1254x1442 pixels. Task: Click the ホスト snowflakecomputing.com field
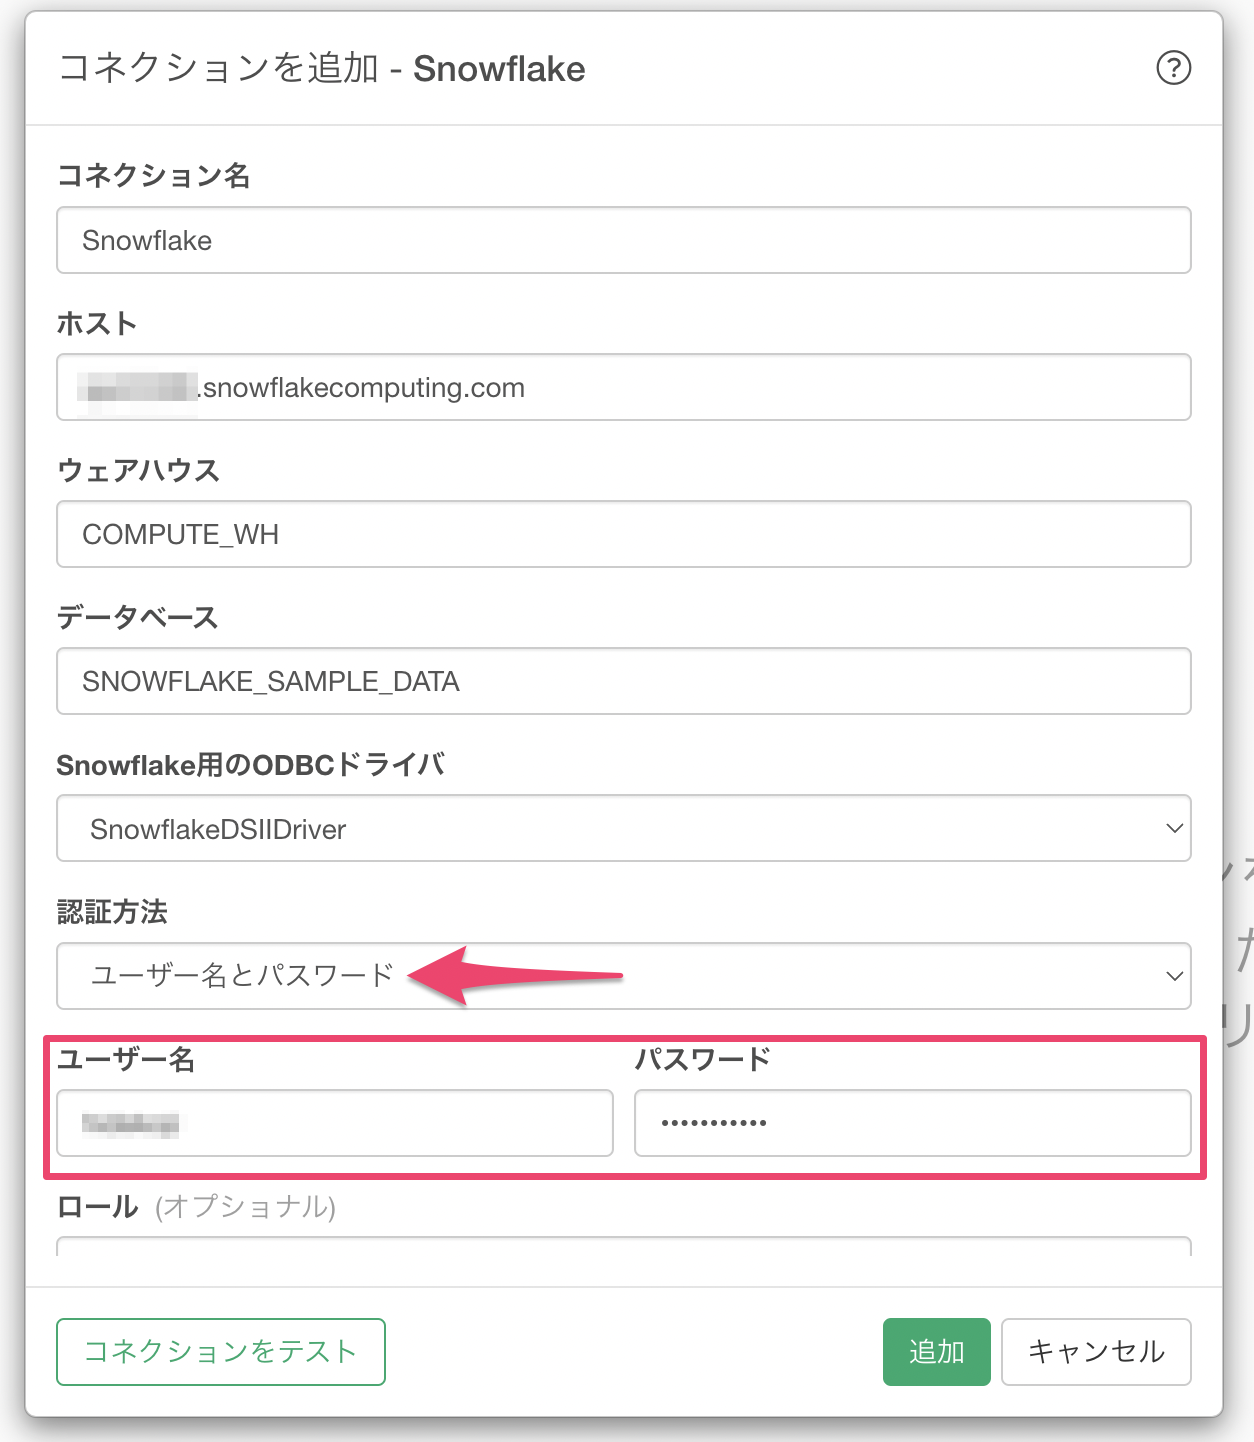(624, 387)
